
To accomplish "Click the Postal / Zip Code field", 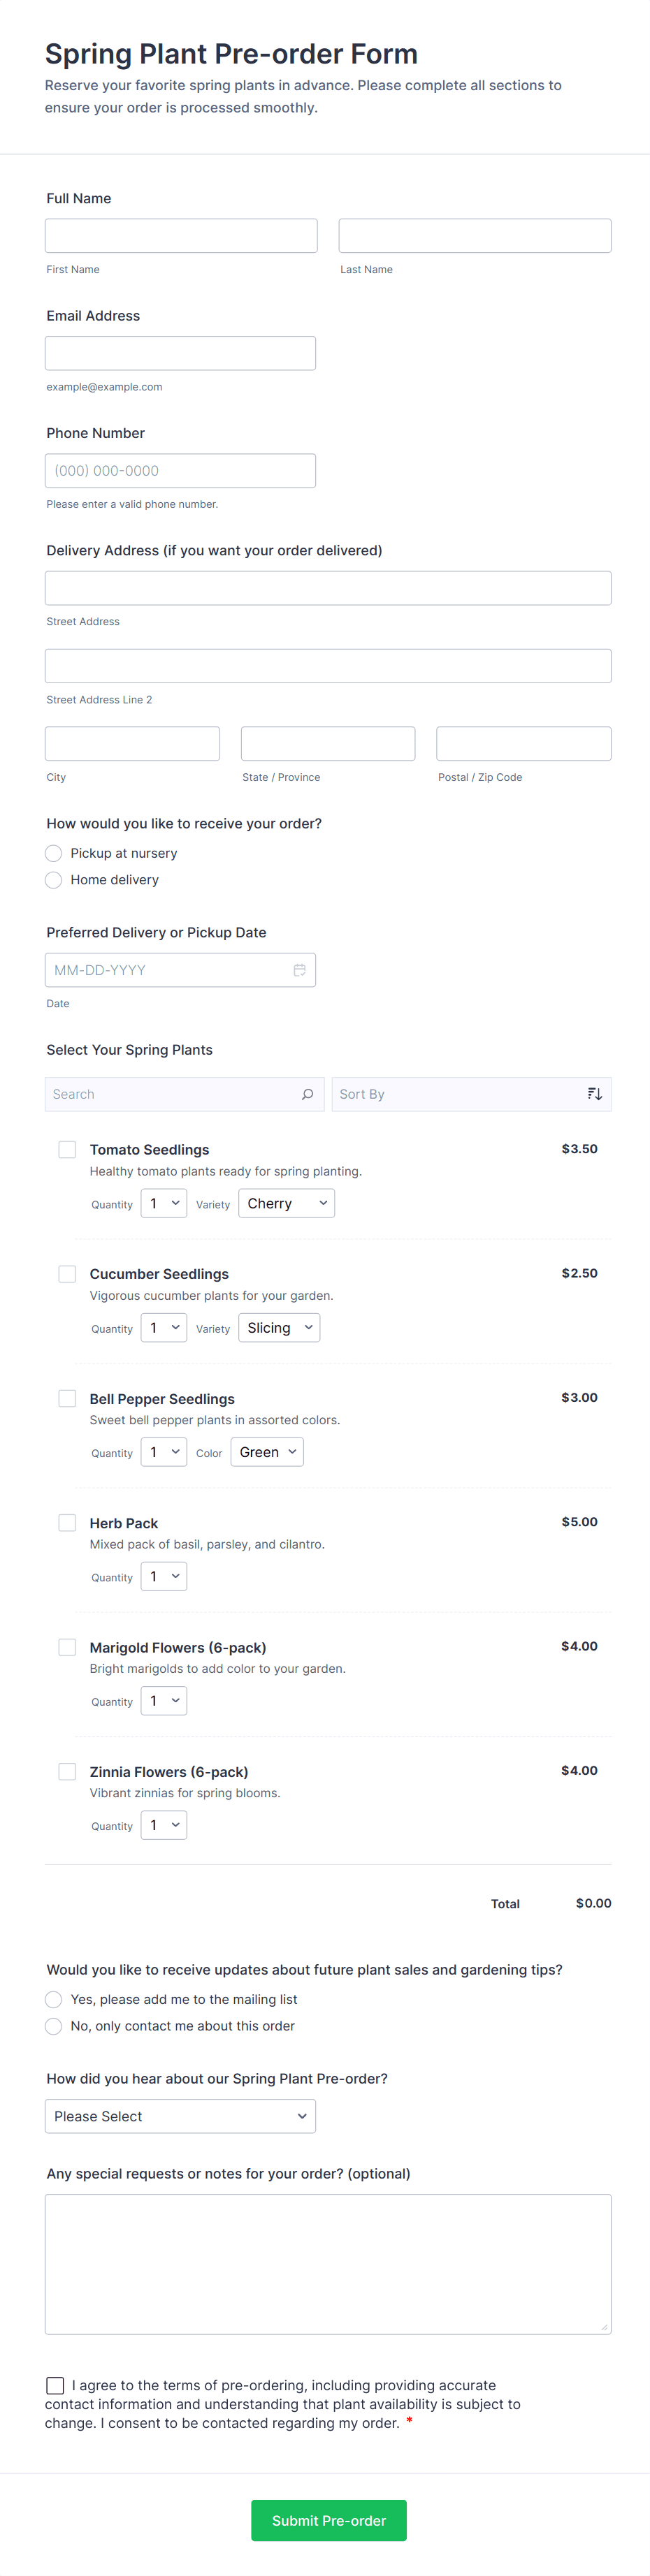I will tap(523, 744).
